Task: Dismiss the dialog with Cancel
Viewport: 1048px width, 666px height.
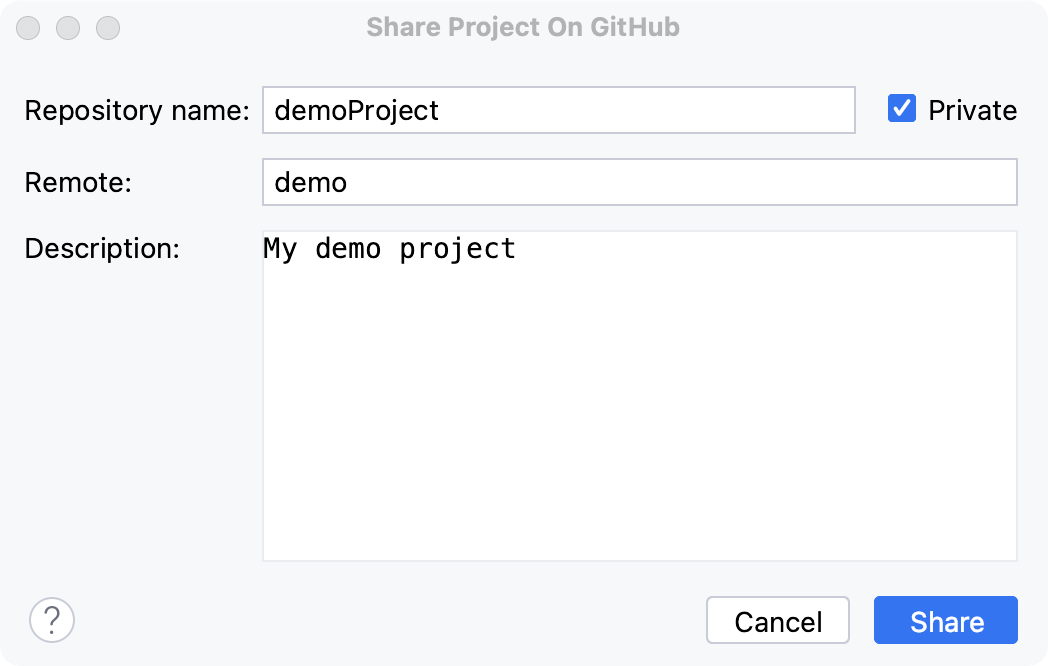Action: click(x=778, y=620)
